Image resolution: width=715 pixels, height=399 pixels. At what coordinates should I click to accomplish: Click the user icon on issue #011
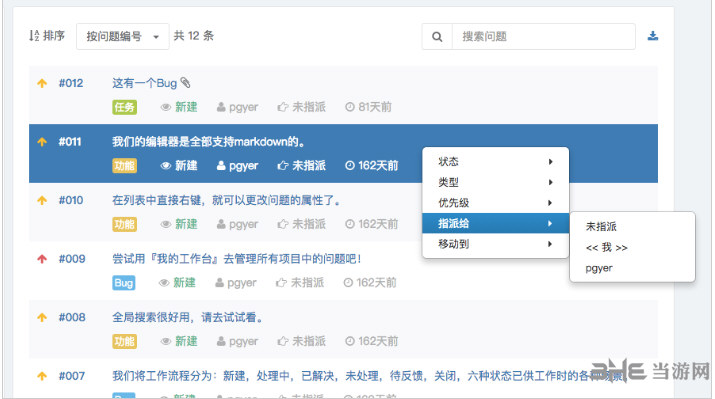point(221,166)
